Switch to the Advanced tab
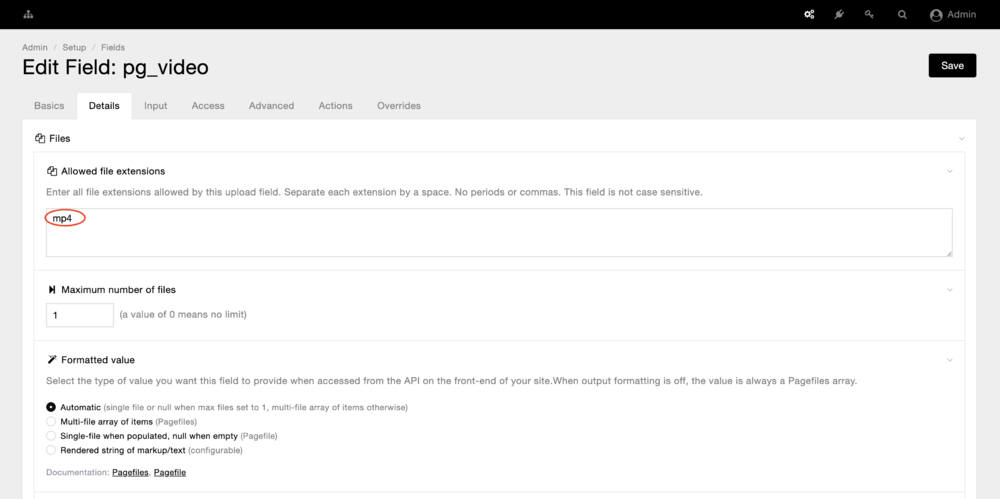Viewport: 1000px width, 499px height. tap(271, 106)
